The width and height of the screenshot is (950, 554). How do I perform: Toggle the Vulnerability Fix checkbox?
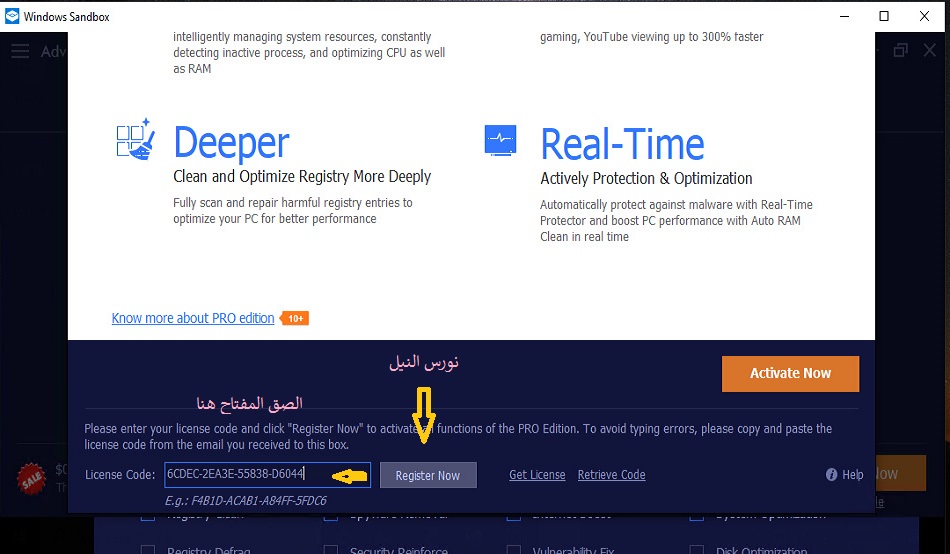(x=514, y=550)
